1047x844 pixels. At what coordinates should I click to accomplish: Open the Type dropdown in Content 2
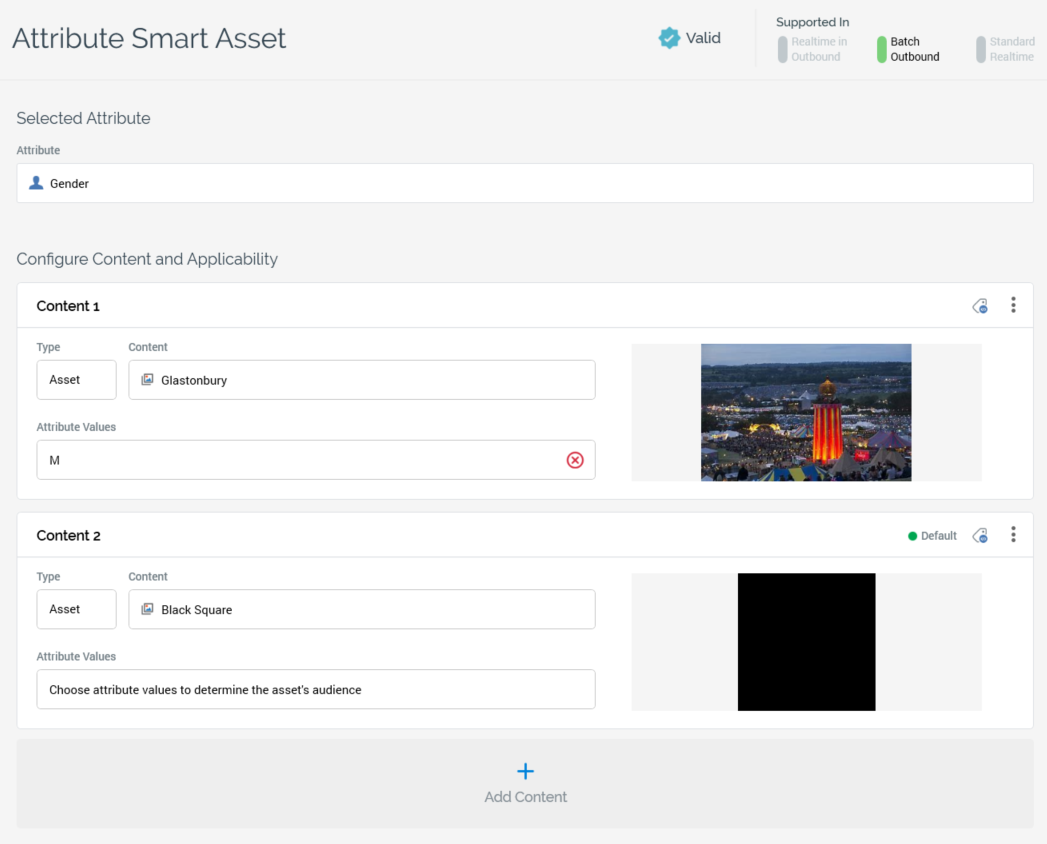click(76, 609)
